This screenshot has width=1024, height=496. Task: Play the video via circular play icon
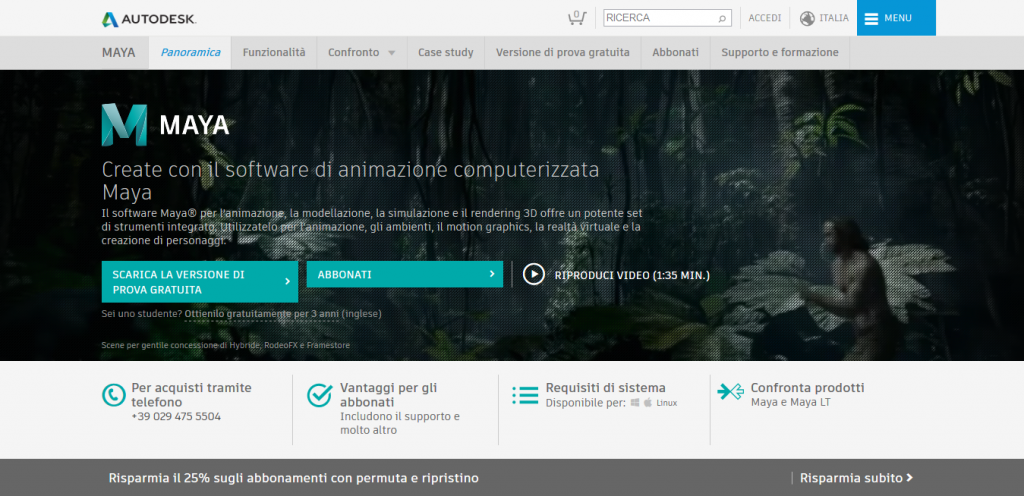(534, 274)
